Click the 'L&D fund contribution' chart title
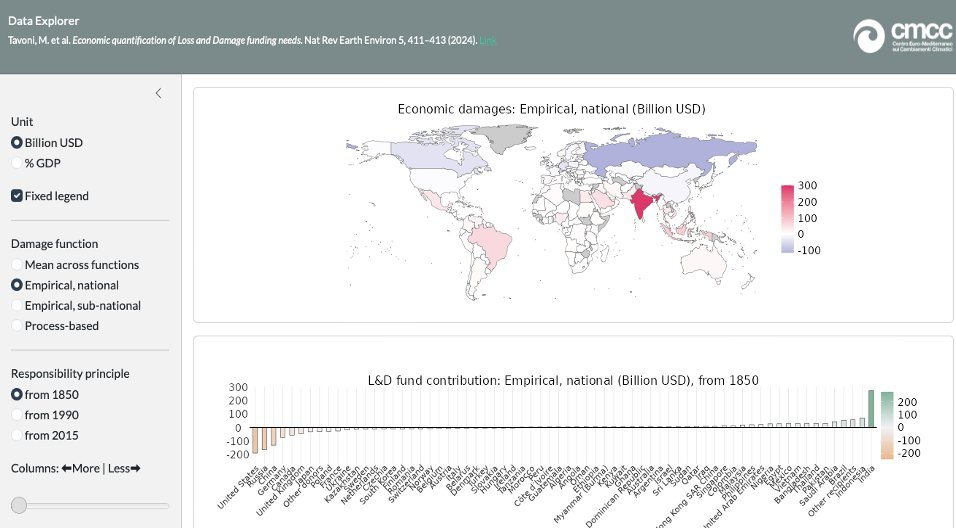 [563, 380]
